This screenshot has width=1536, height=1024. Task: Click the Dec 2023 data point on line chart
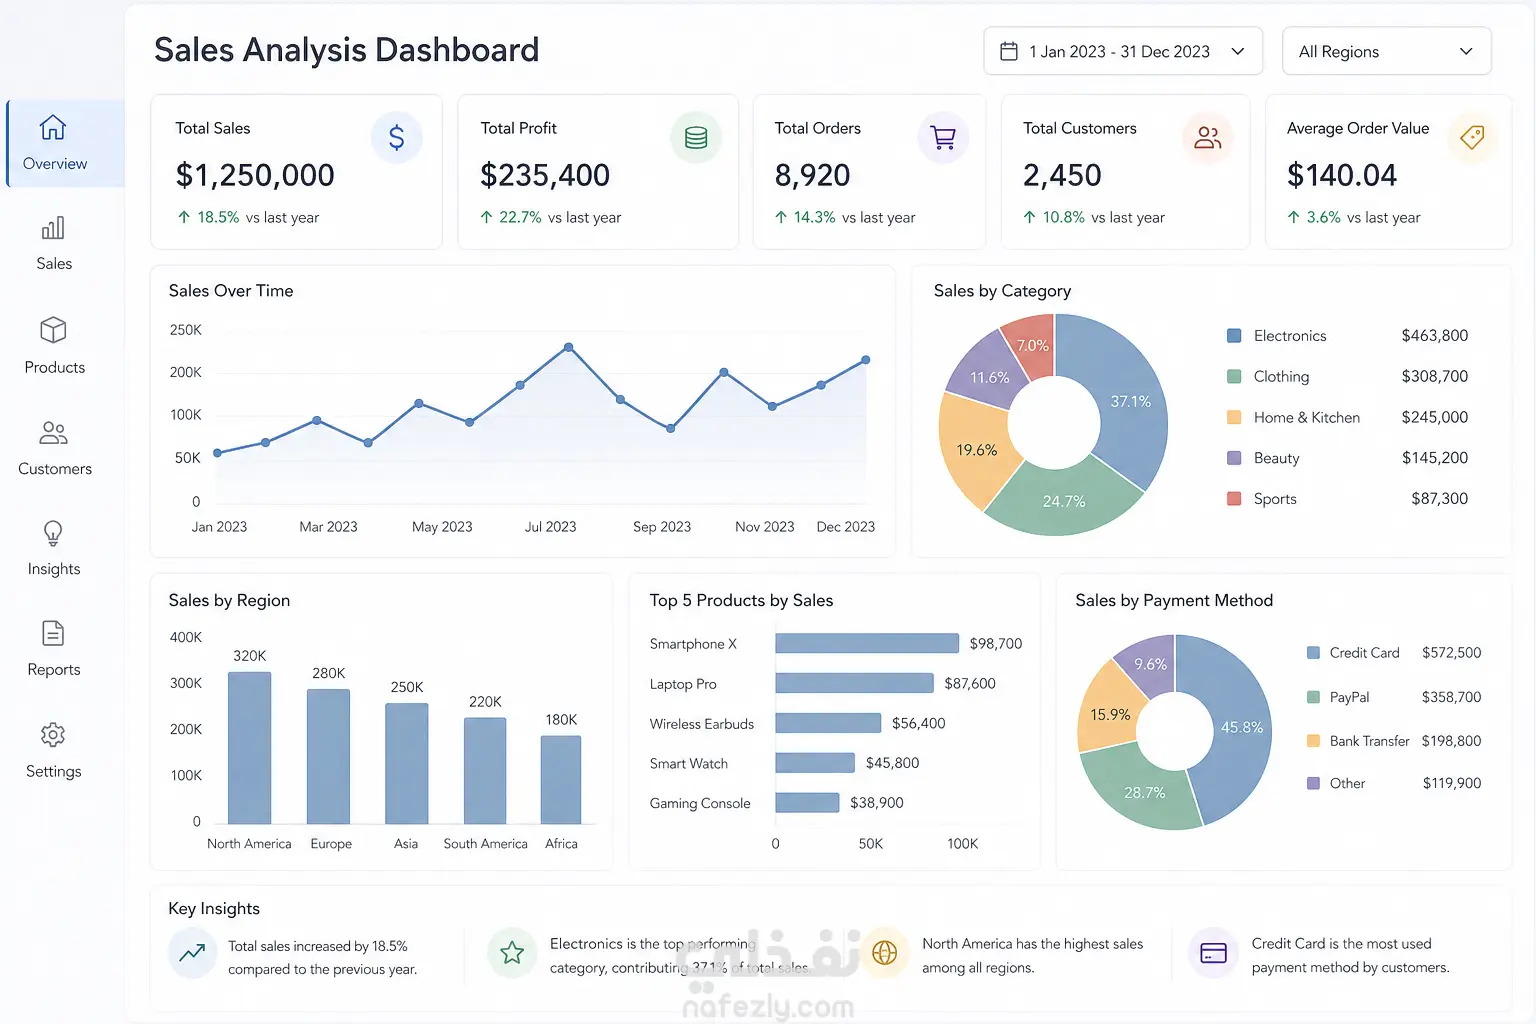[866, 360]
